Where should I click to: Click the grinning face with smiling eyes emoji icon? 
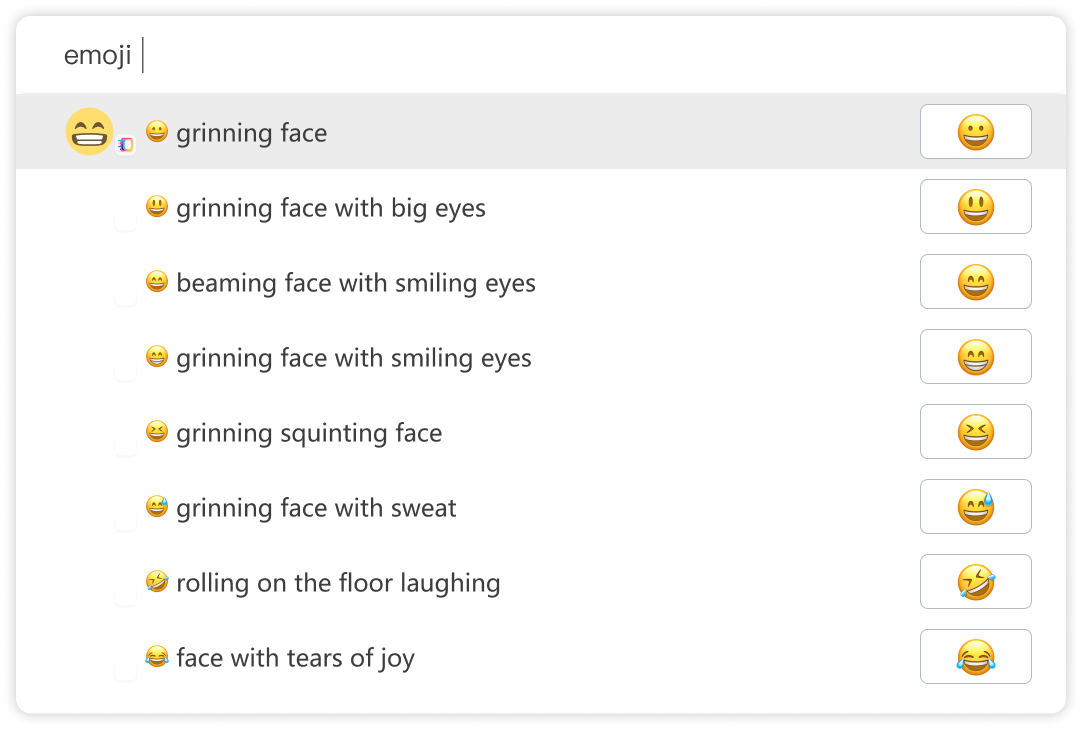pos(157,356)
